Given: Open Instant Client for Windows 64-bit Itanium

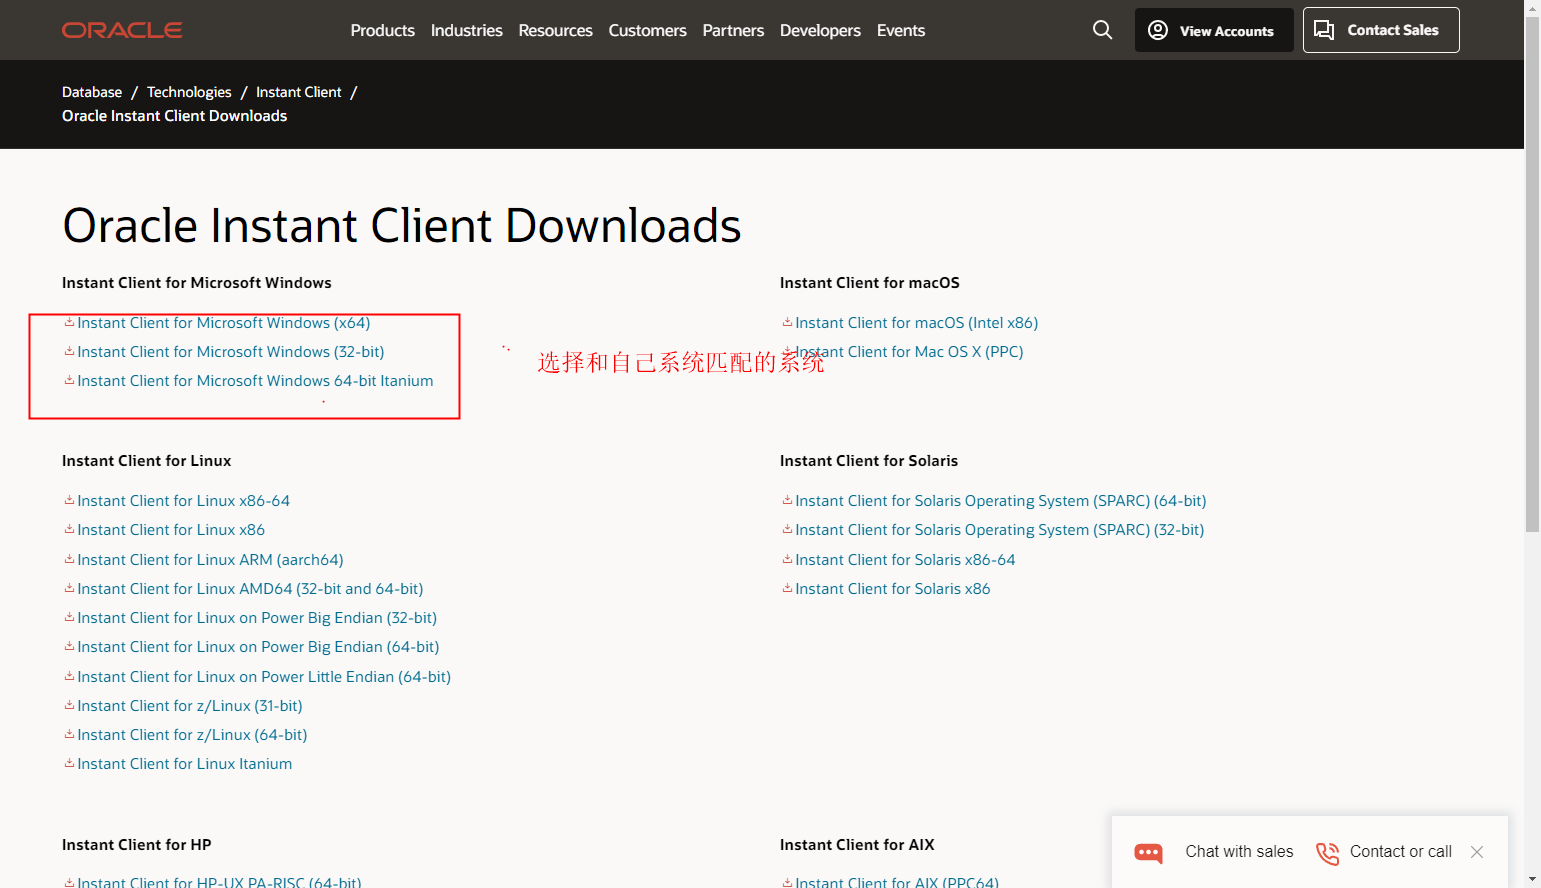Looking at the screenshot, I should [255, 381].
